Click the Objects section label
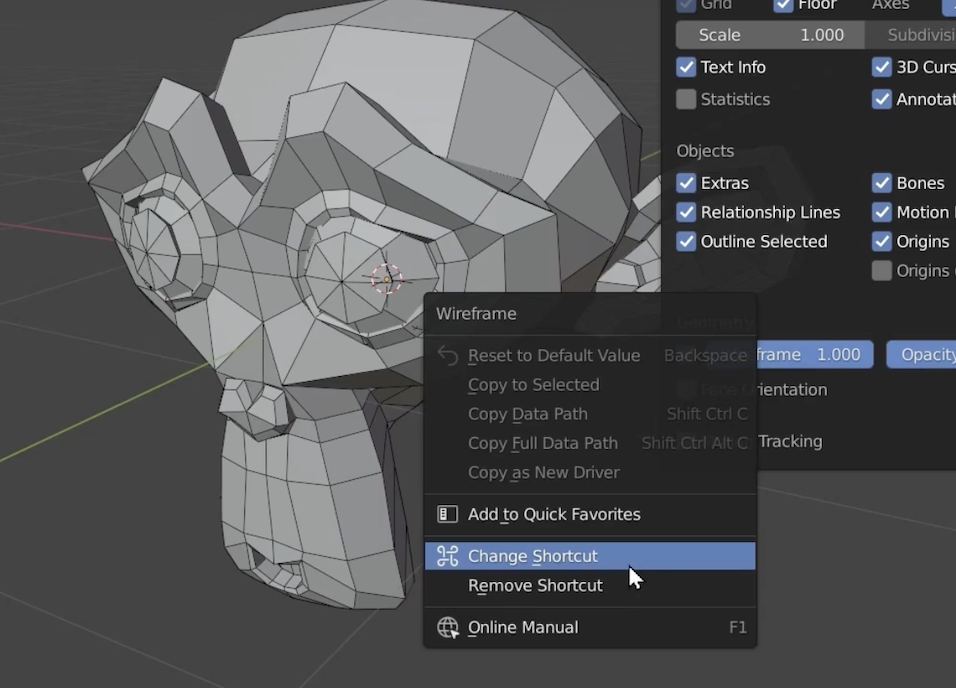This screenshot has height=688, width=956. (x=705, y=151)
